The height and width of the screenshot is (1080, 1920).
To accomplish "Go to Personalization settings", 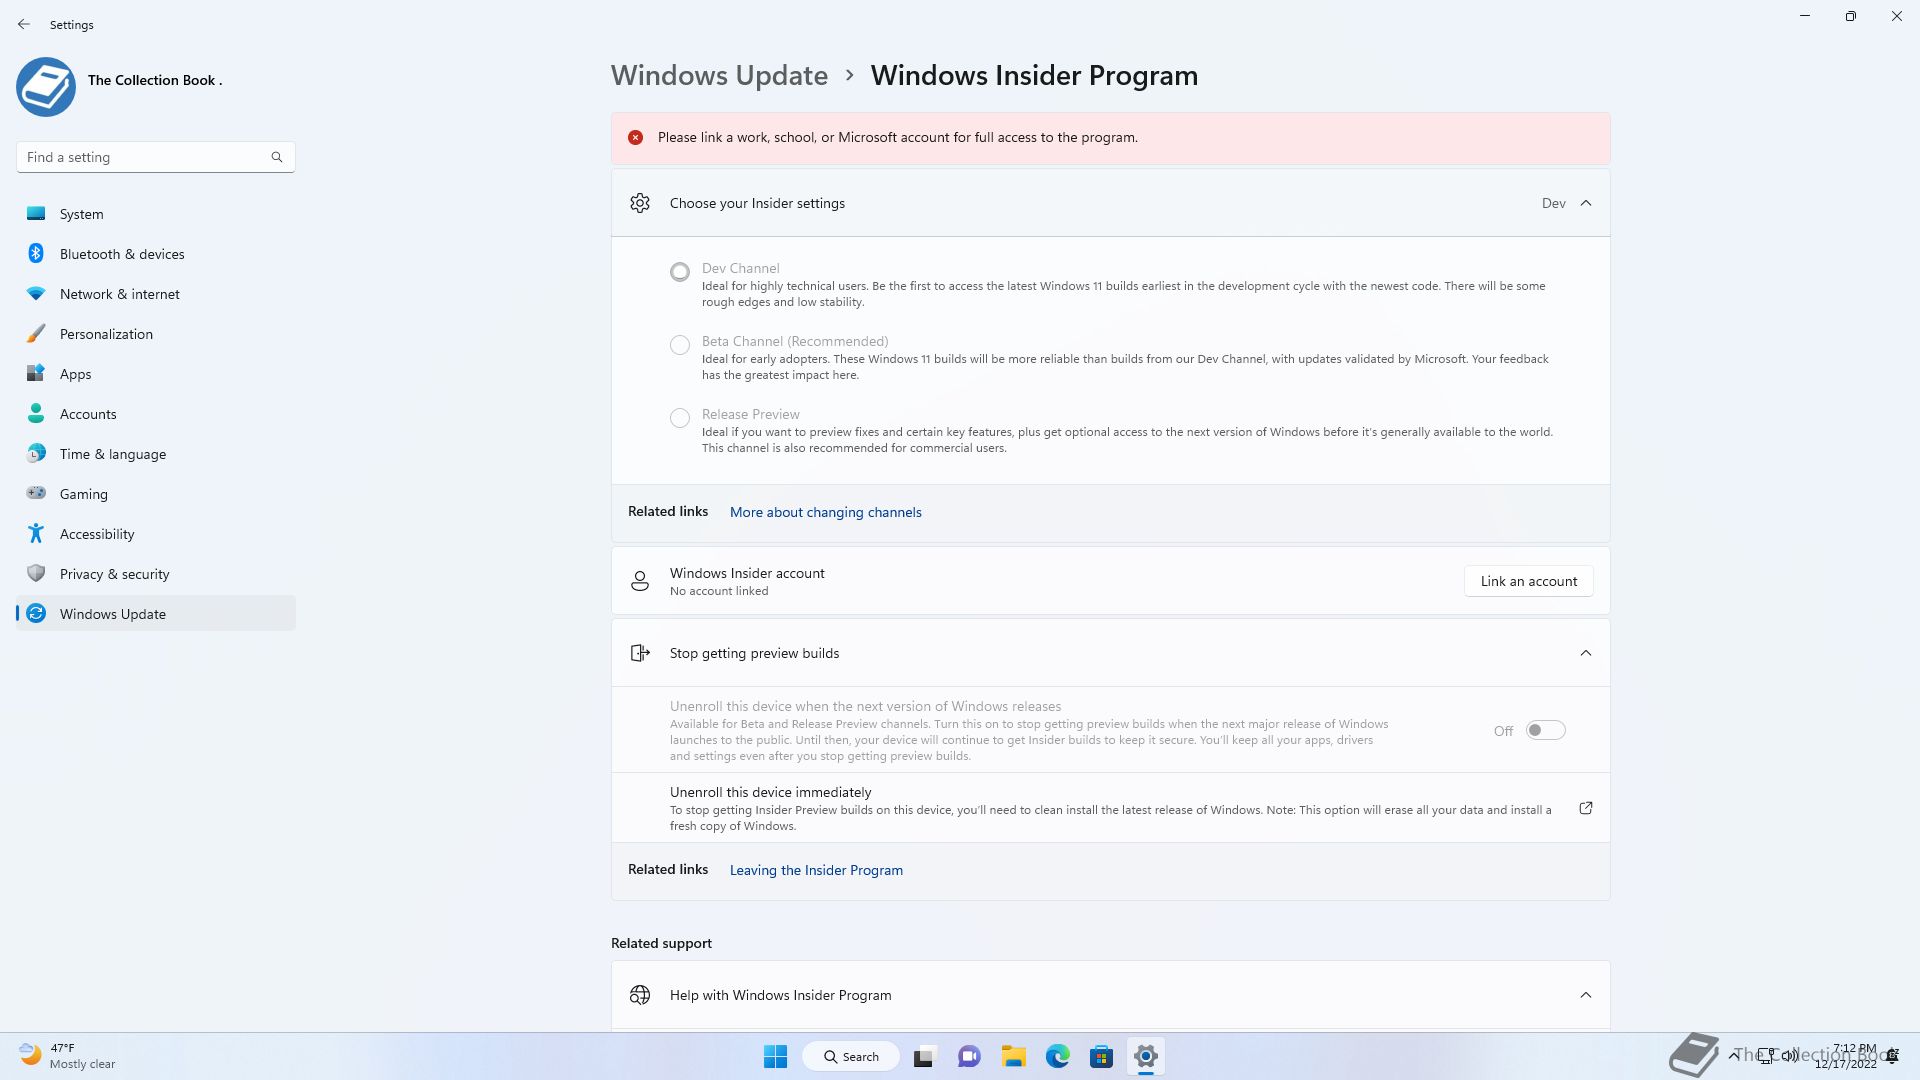I will pos(156,333).
